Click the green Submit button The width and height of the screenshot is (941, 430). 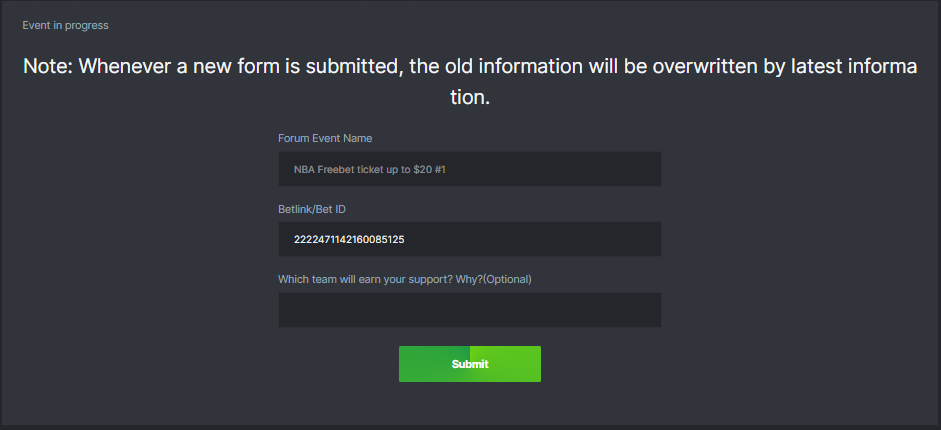[x=469, y=364]
